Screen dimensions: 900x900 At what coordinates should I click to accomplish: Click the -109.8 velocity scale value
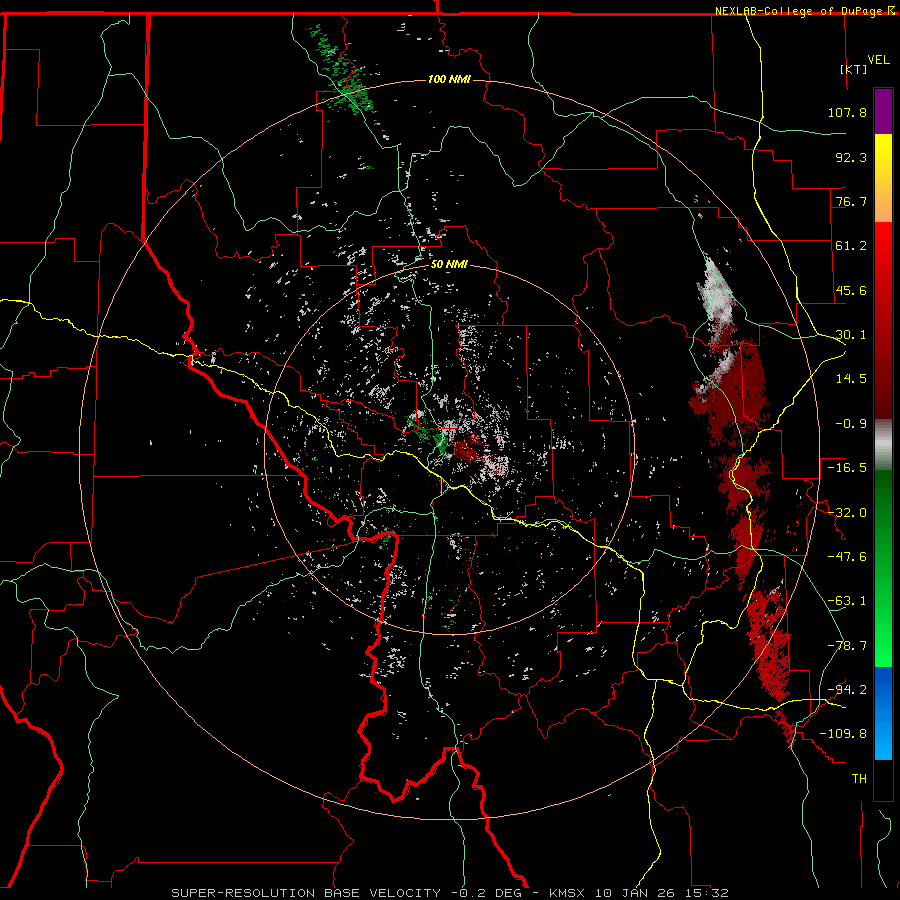coord(843,734)
